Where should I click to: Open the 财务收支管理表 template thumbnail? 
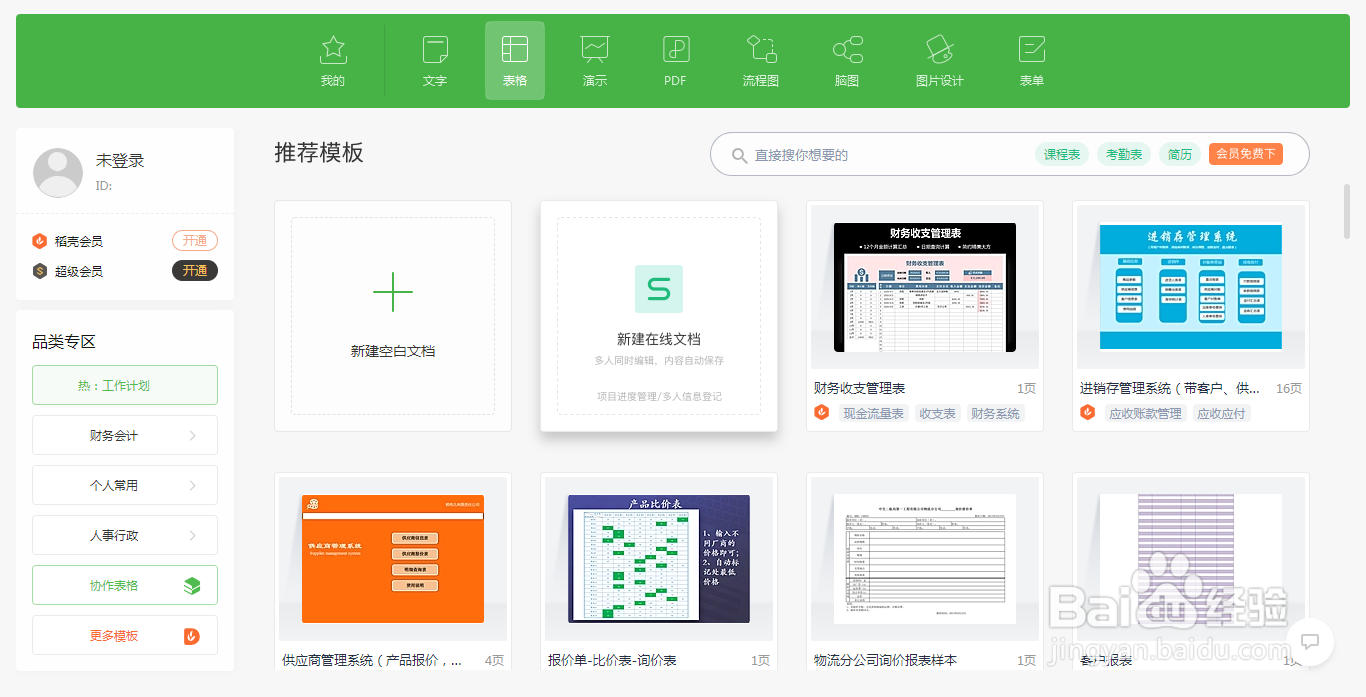click(x=924, y=288)
